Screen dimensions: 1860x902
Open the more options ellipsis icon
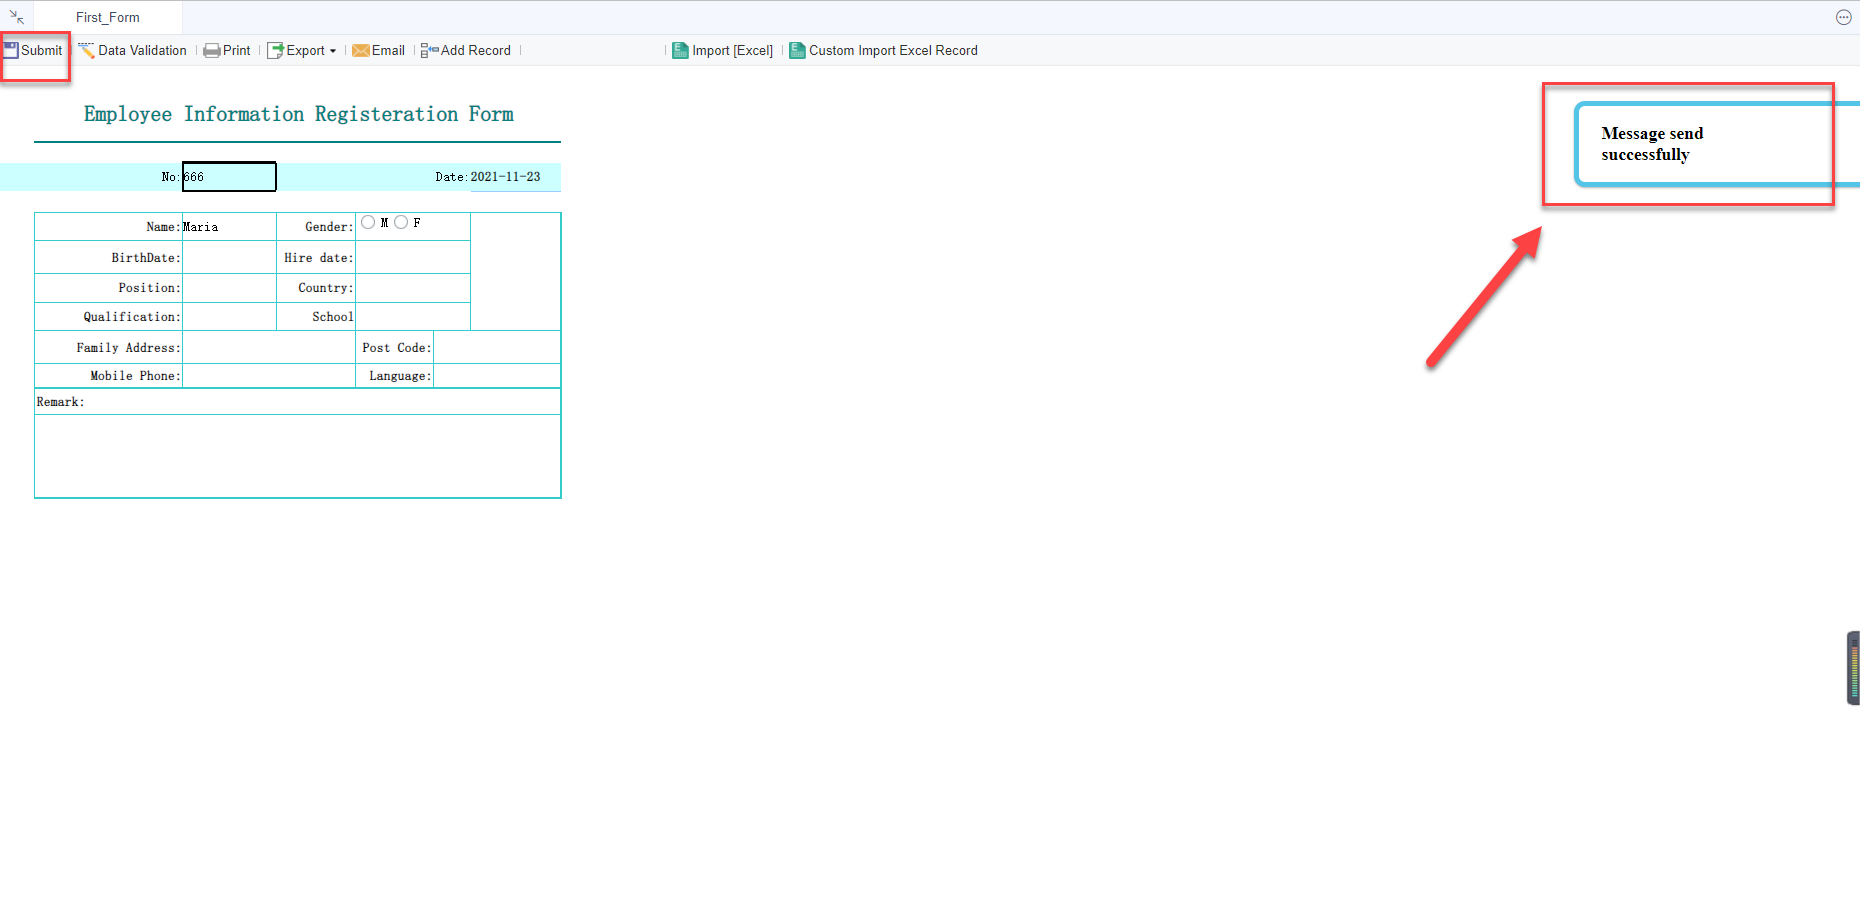(x=1844, y=17)
